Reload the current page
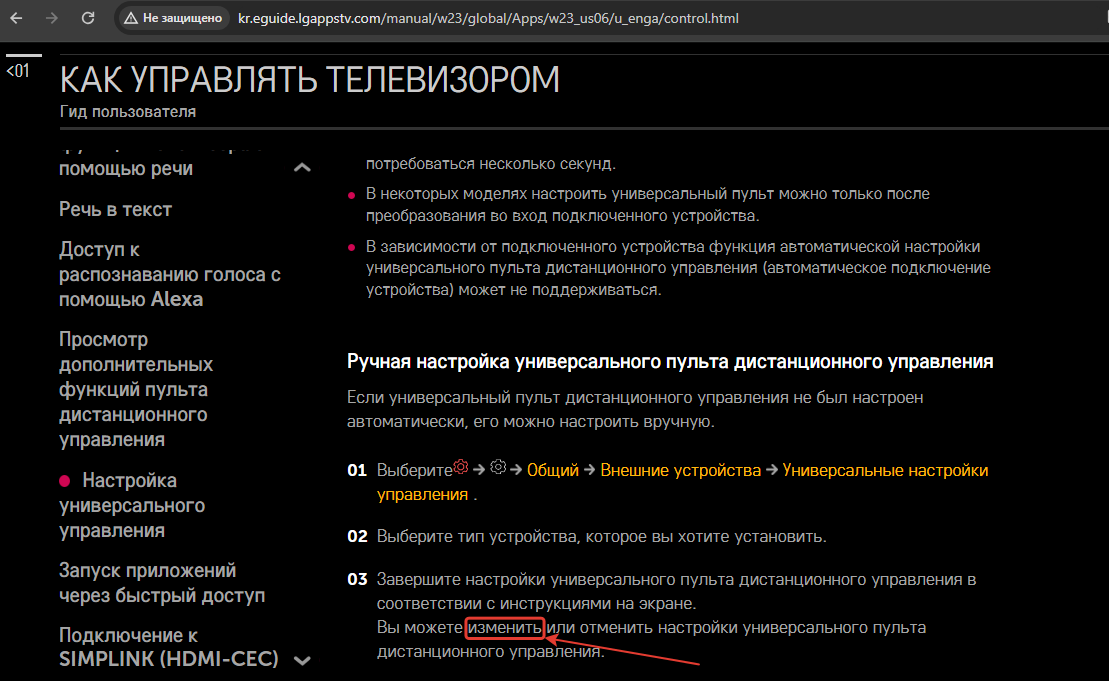 (x=88, y=18)
